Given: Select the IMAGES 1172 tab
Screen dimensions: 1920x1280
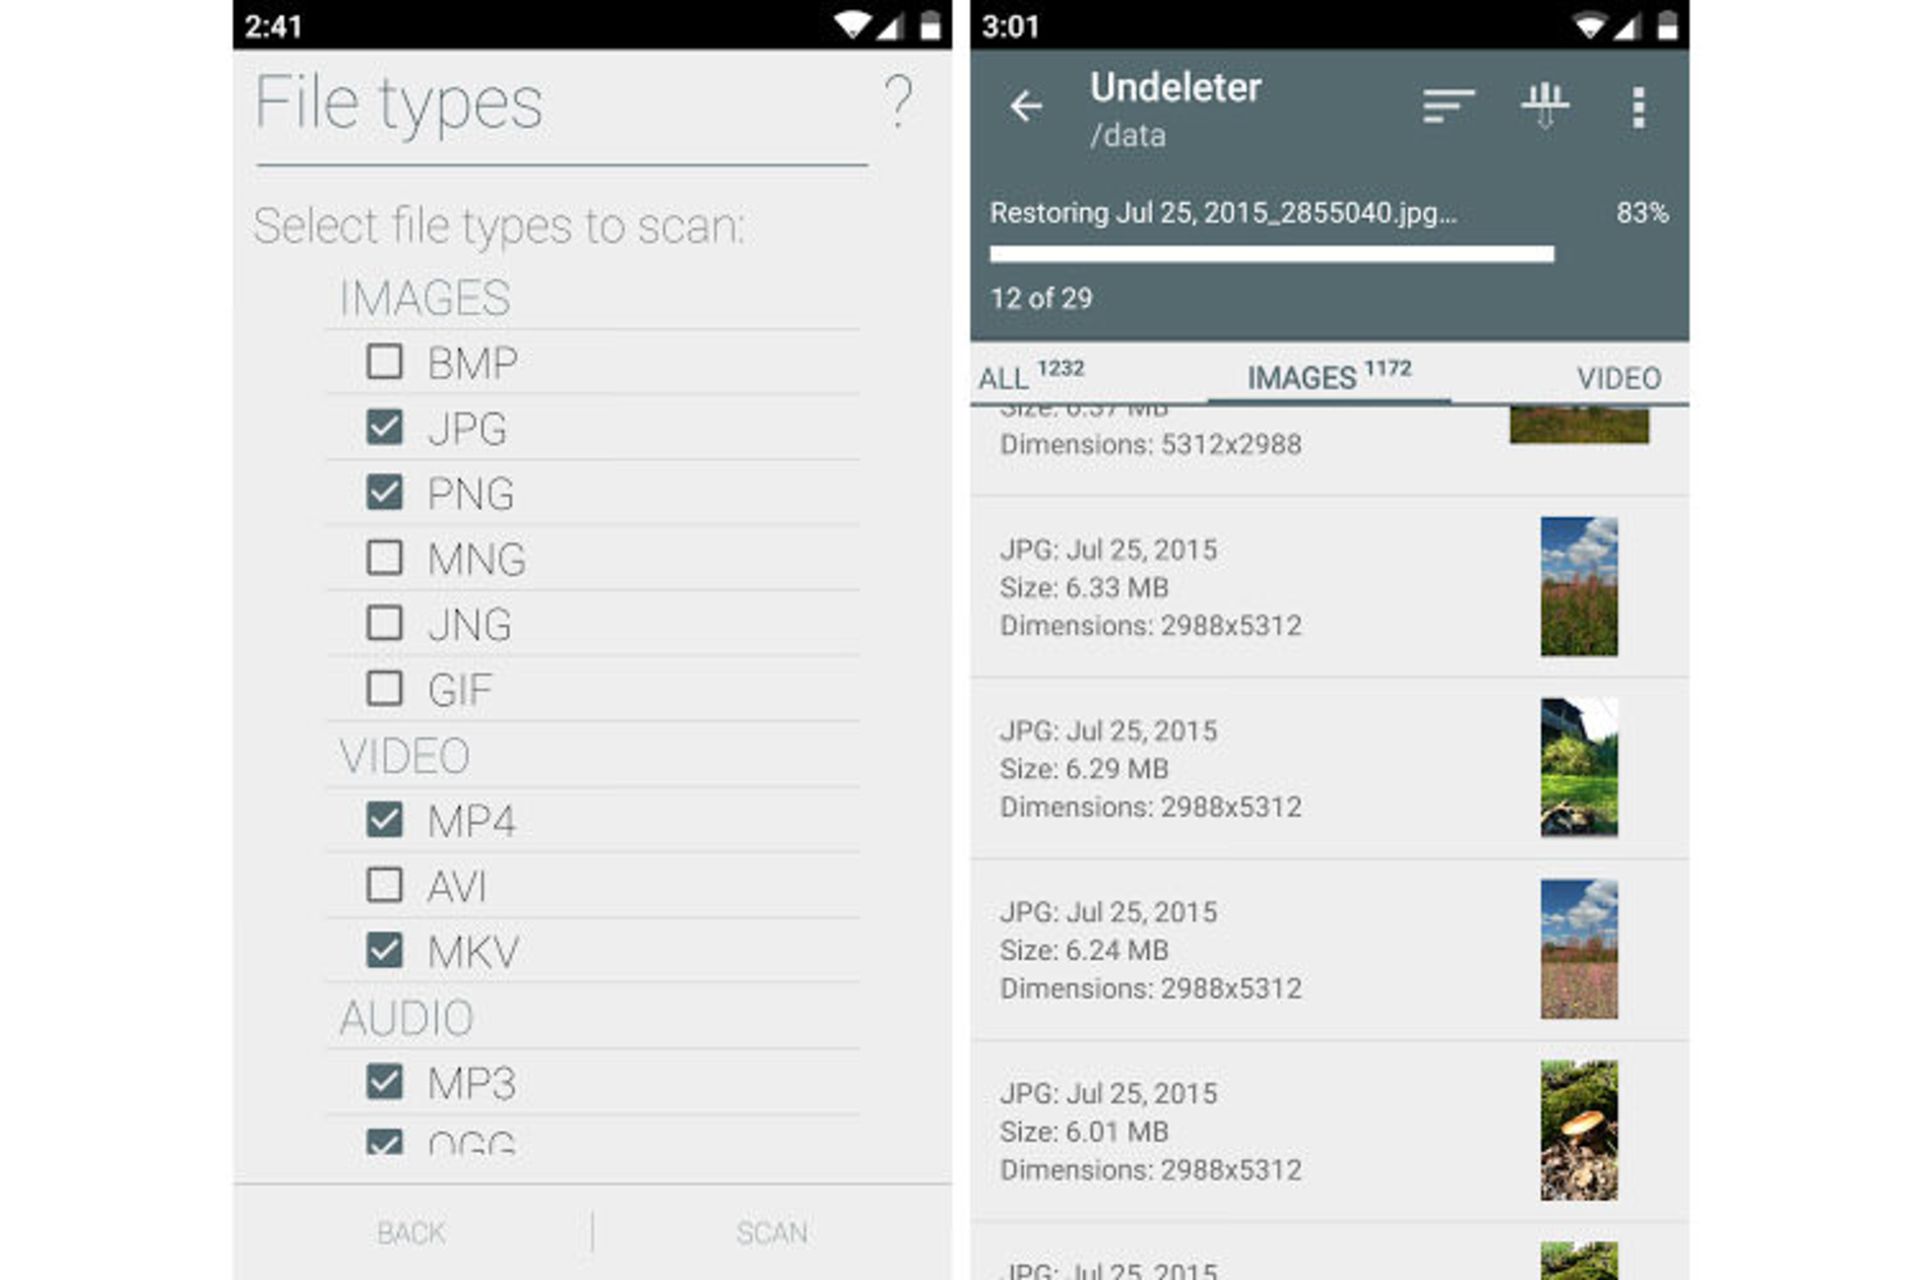Looking at the screenshot, I should click(1329, 375).
